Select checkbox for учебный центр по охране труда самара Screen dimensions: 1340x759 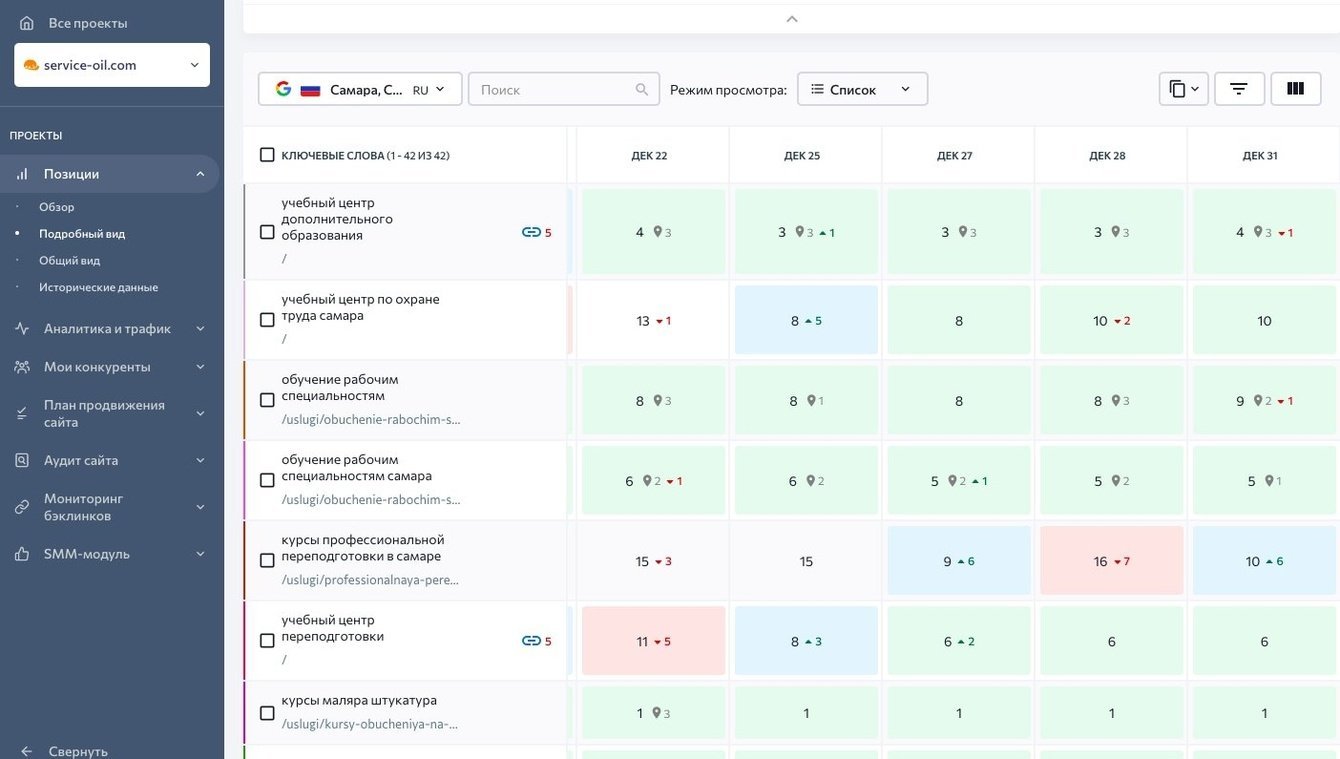click(267, 320)
